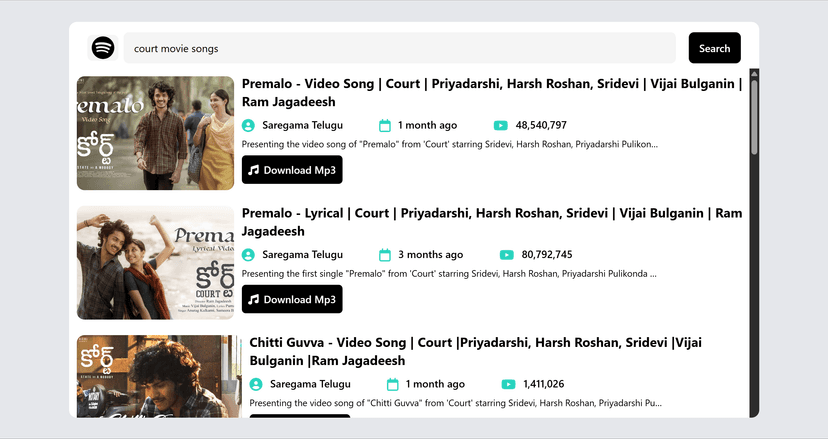Click the views icon beside 48,540,797
The image size is (828, 439).
(501, 125)
